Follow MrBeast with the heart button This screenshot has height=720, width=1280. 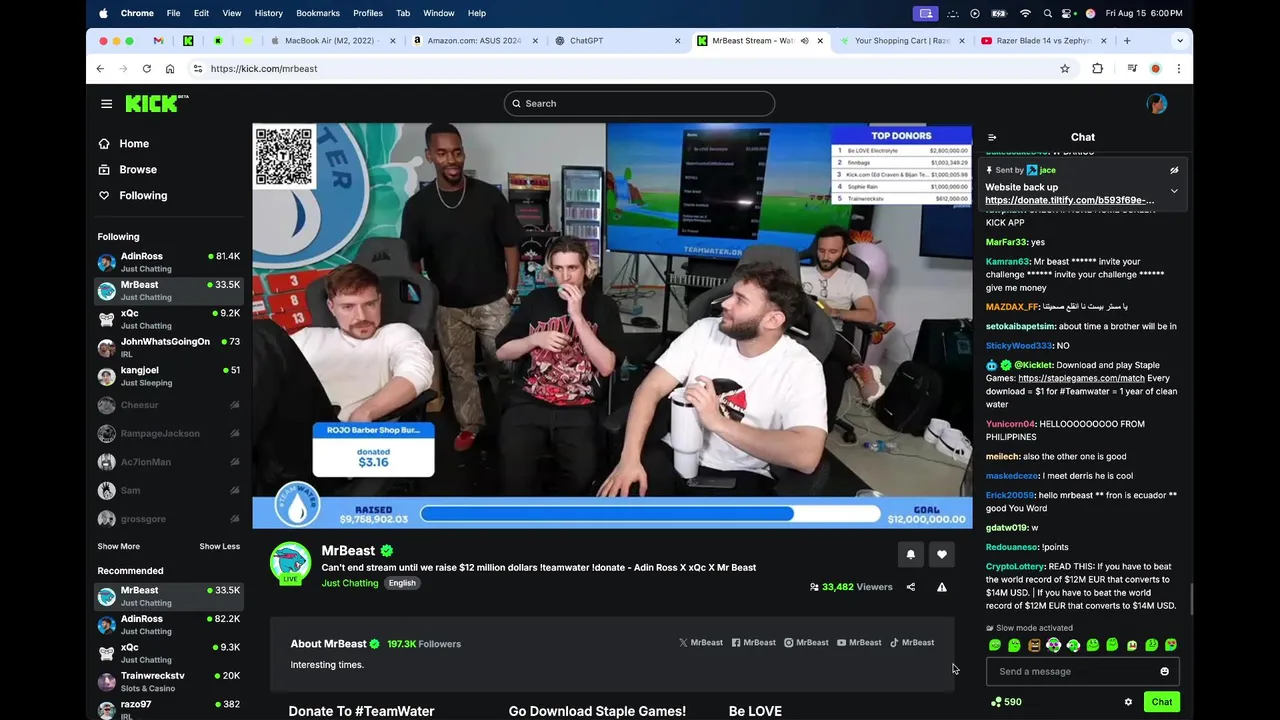942,554
